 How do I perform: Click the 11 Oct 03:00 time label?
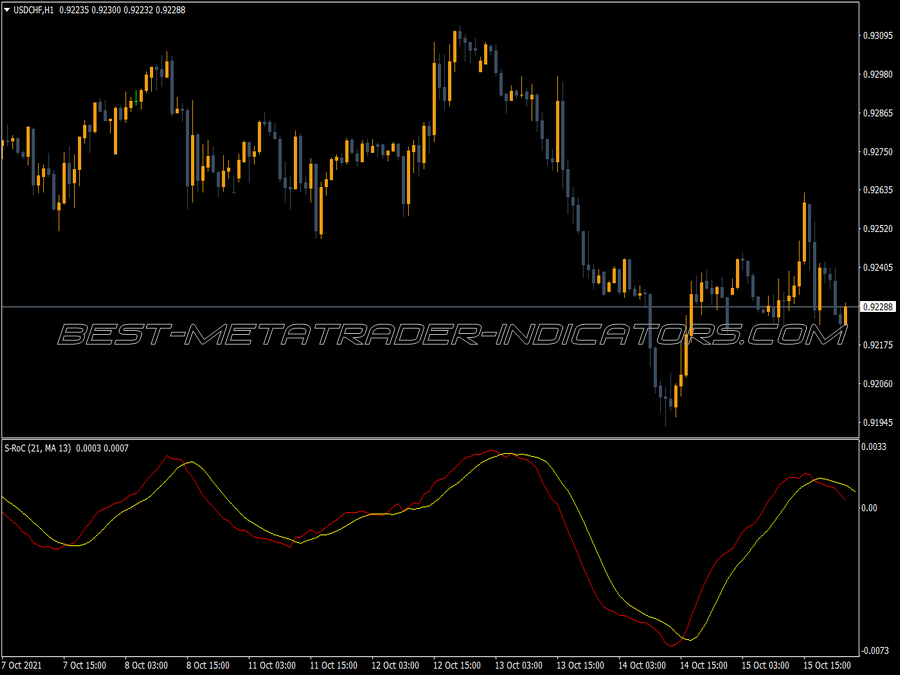272,666
